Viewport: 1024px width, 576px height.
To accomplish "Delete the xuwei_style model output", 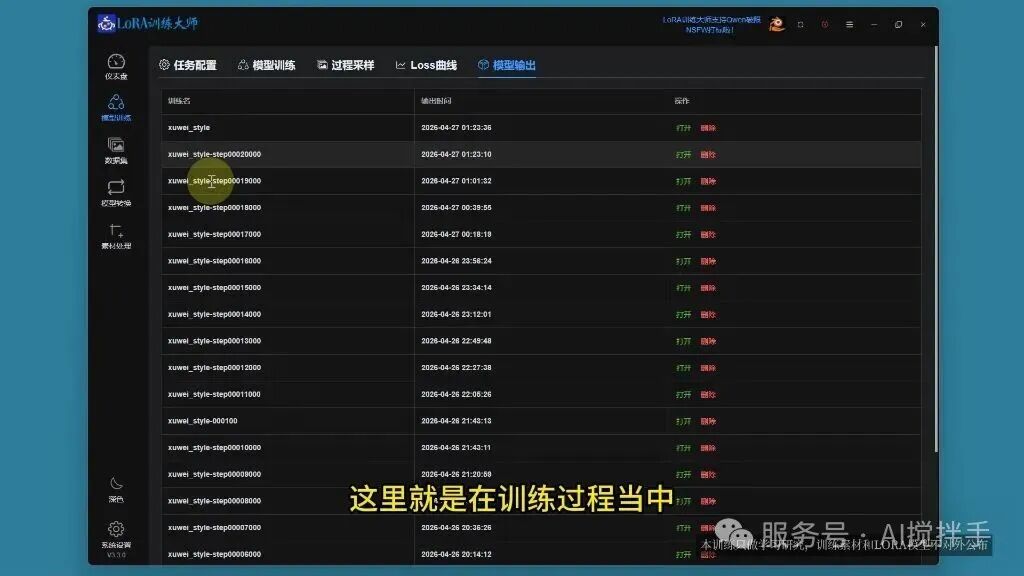I will click(708, 128).
